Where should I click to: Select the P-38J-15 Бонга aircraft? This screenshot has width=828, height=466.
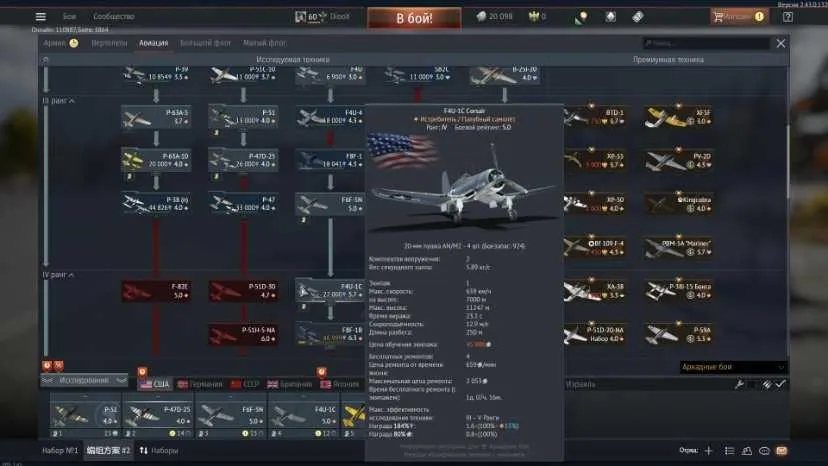(x=679, y=291)
